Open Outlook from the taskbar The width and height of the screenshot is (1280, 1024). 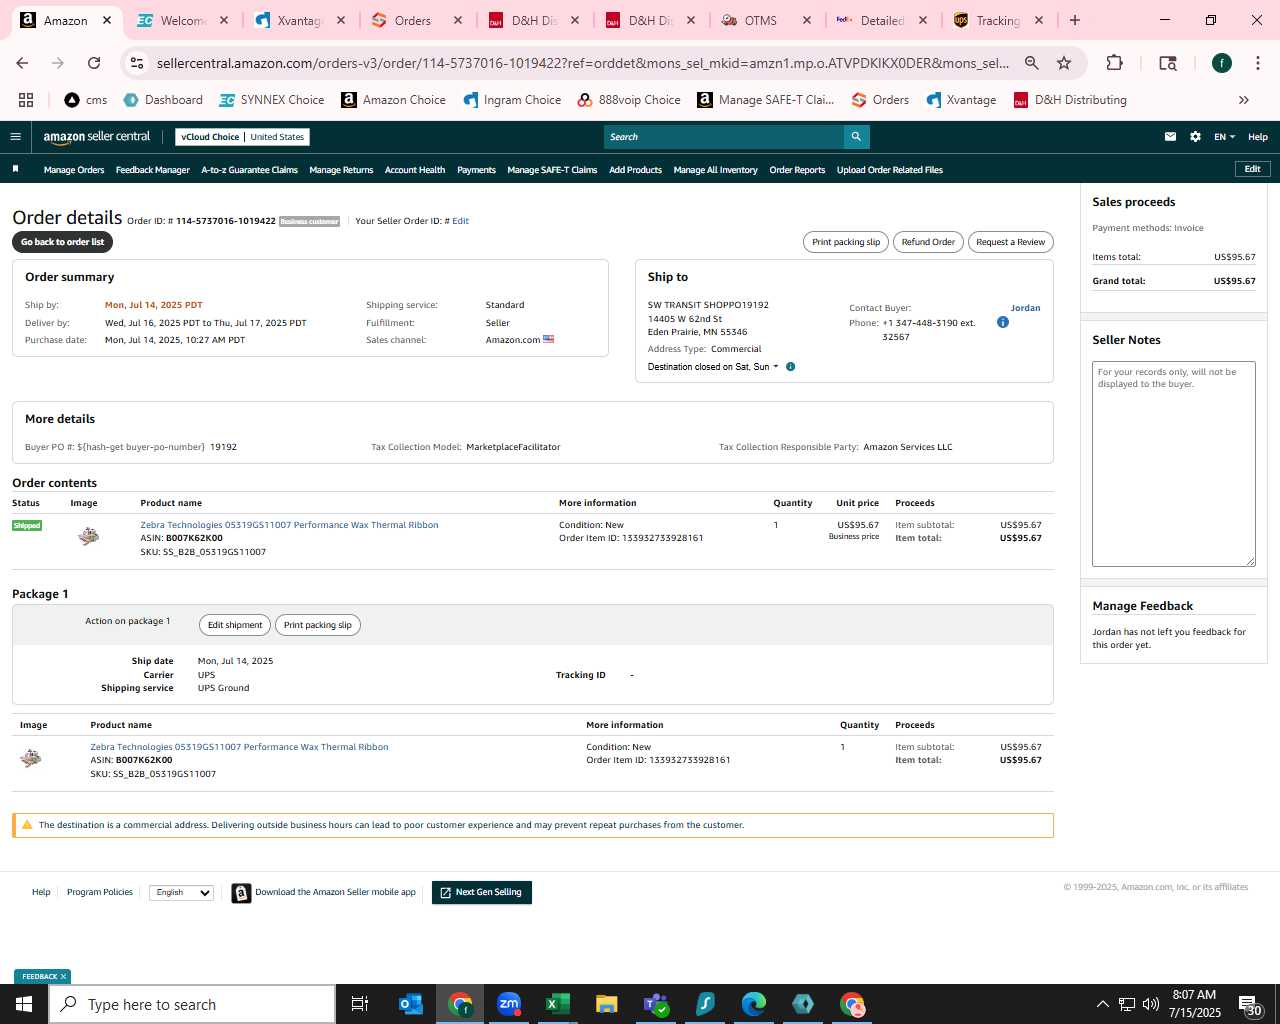pos(411,1004)
